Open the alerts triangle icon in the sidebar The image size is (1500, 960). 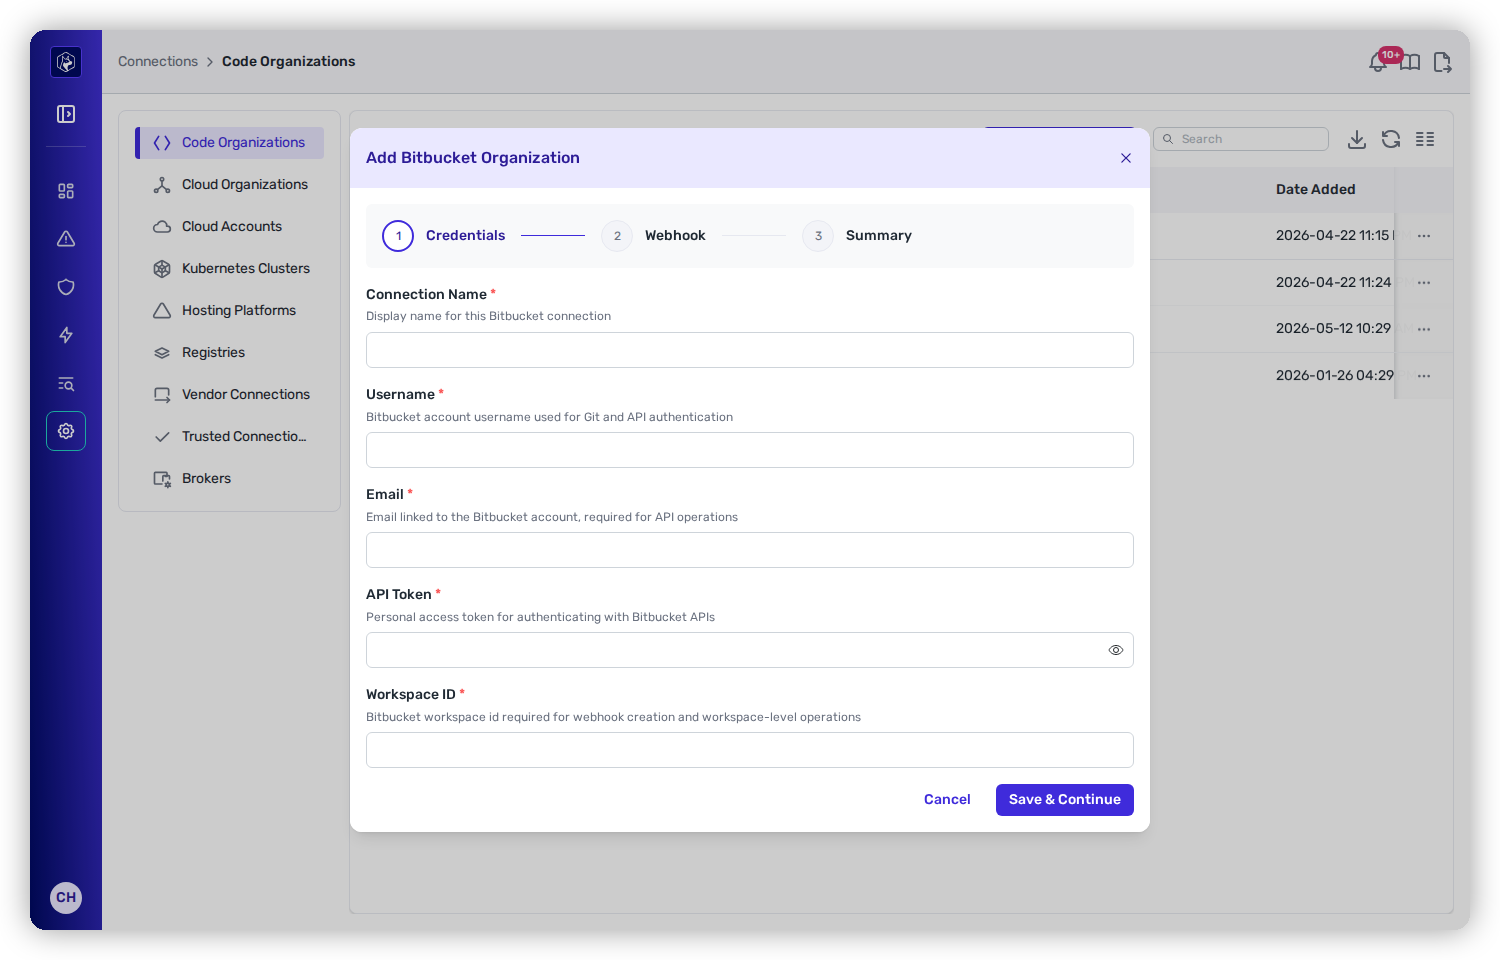click(66, 239)
